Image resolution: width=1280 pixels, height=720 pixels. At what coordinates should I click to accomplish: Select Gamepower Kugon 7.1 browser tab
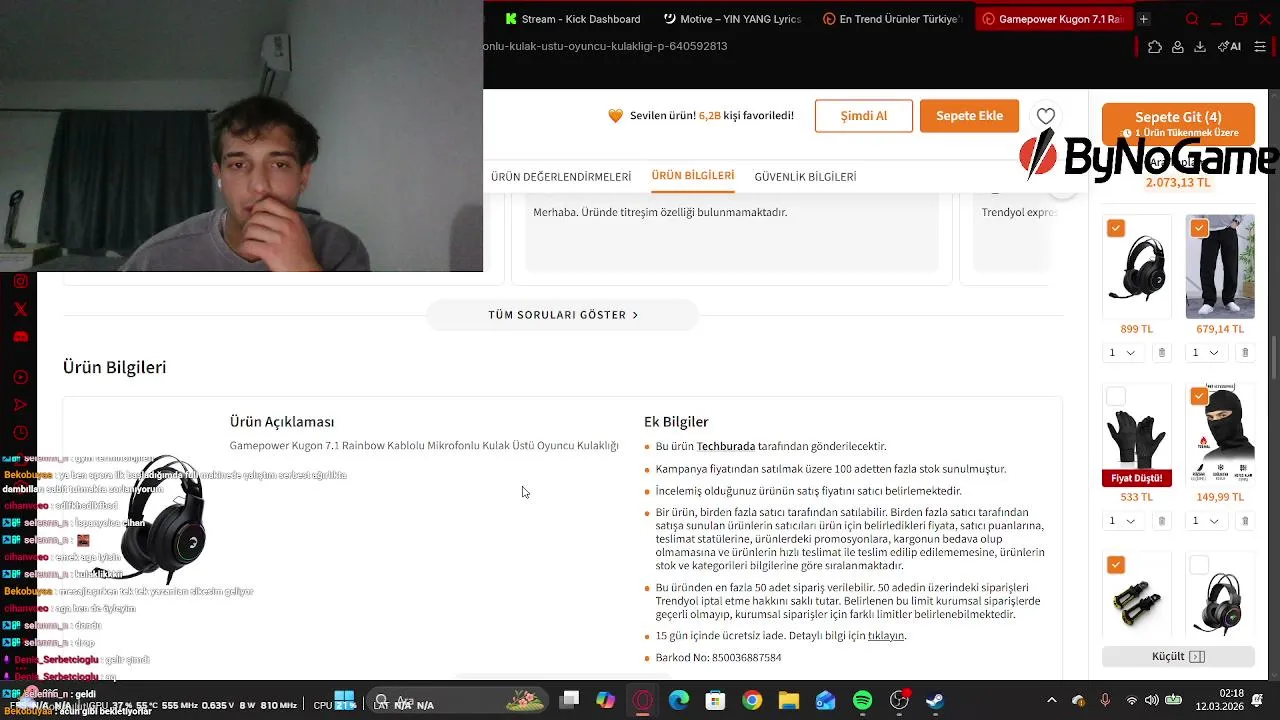(1052, 19)
